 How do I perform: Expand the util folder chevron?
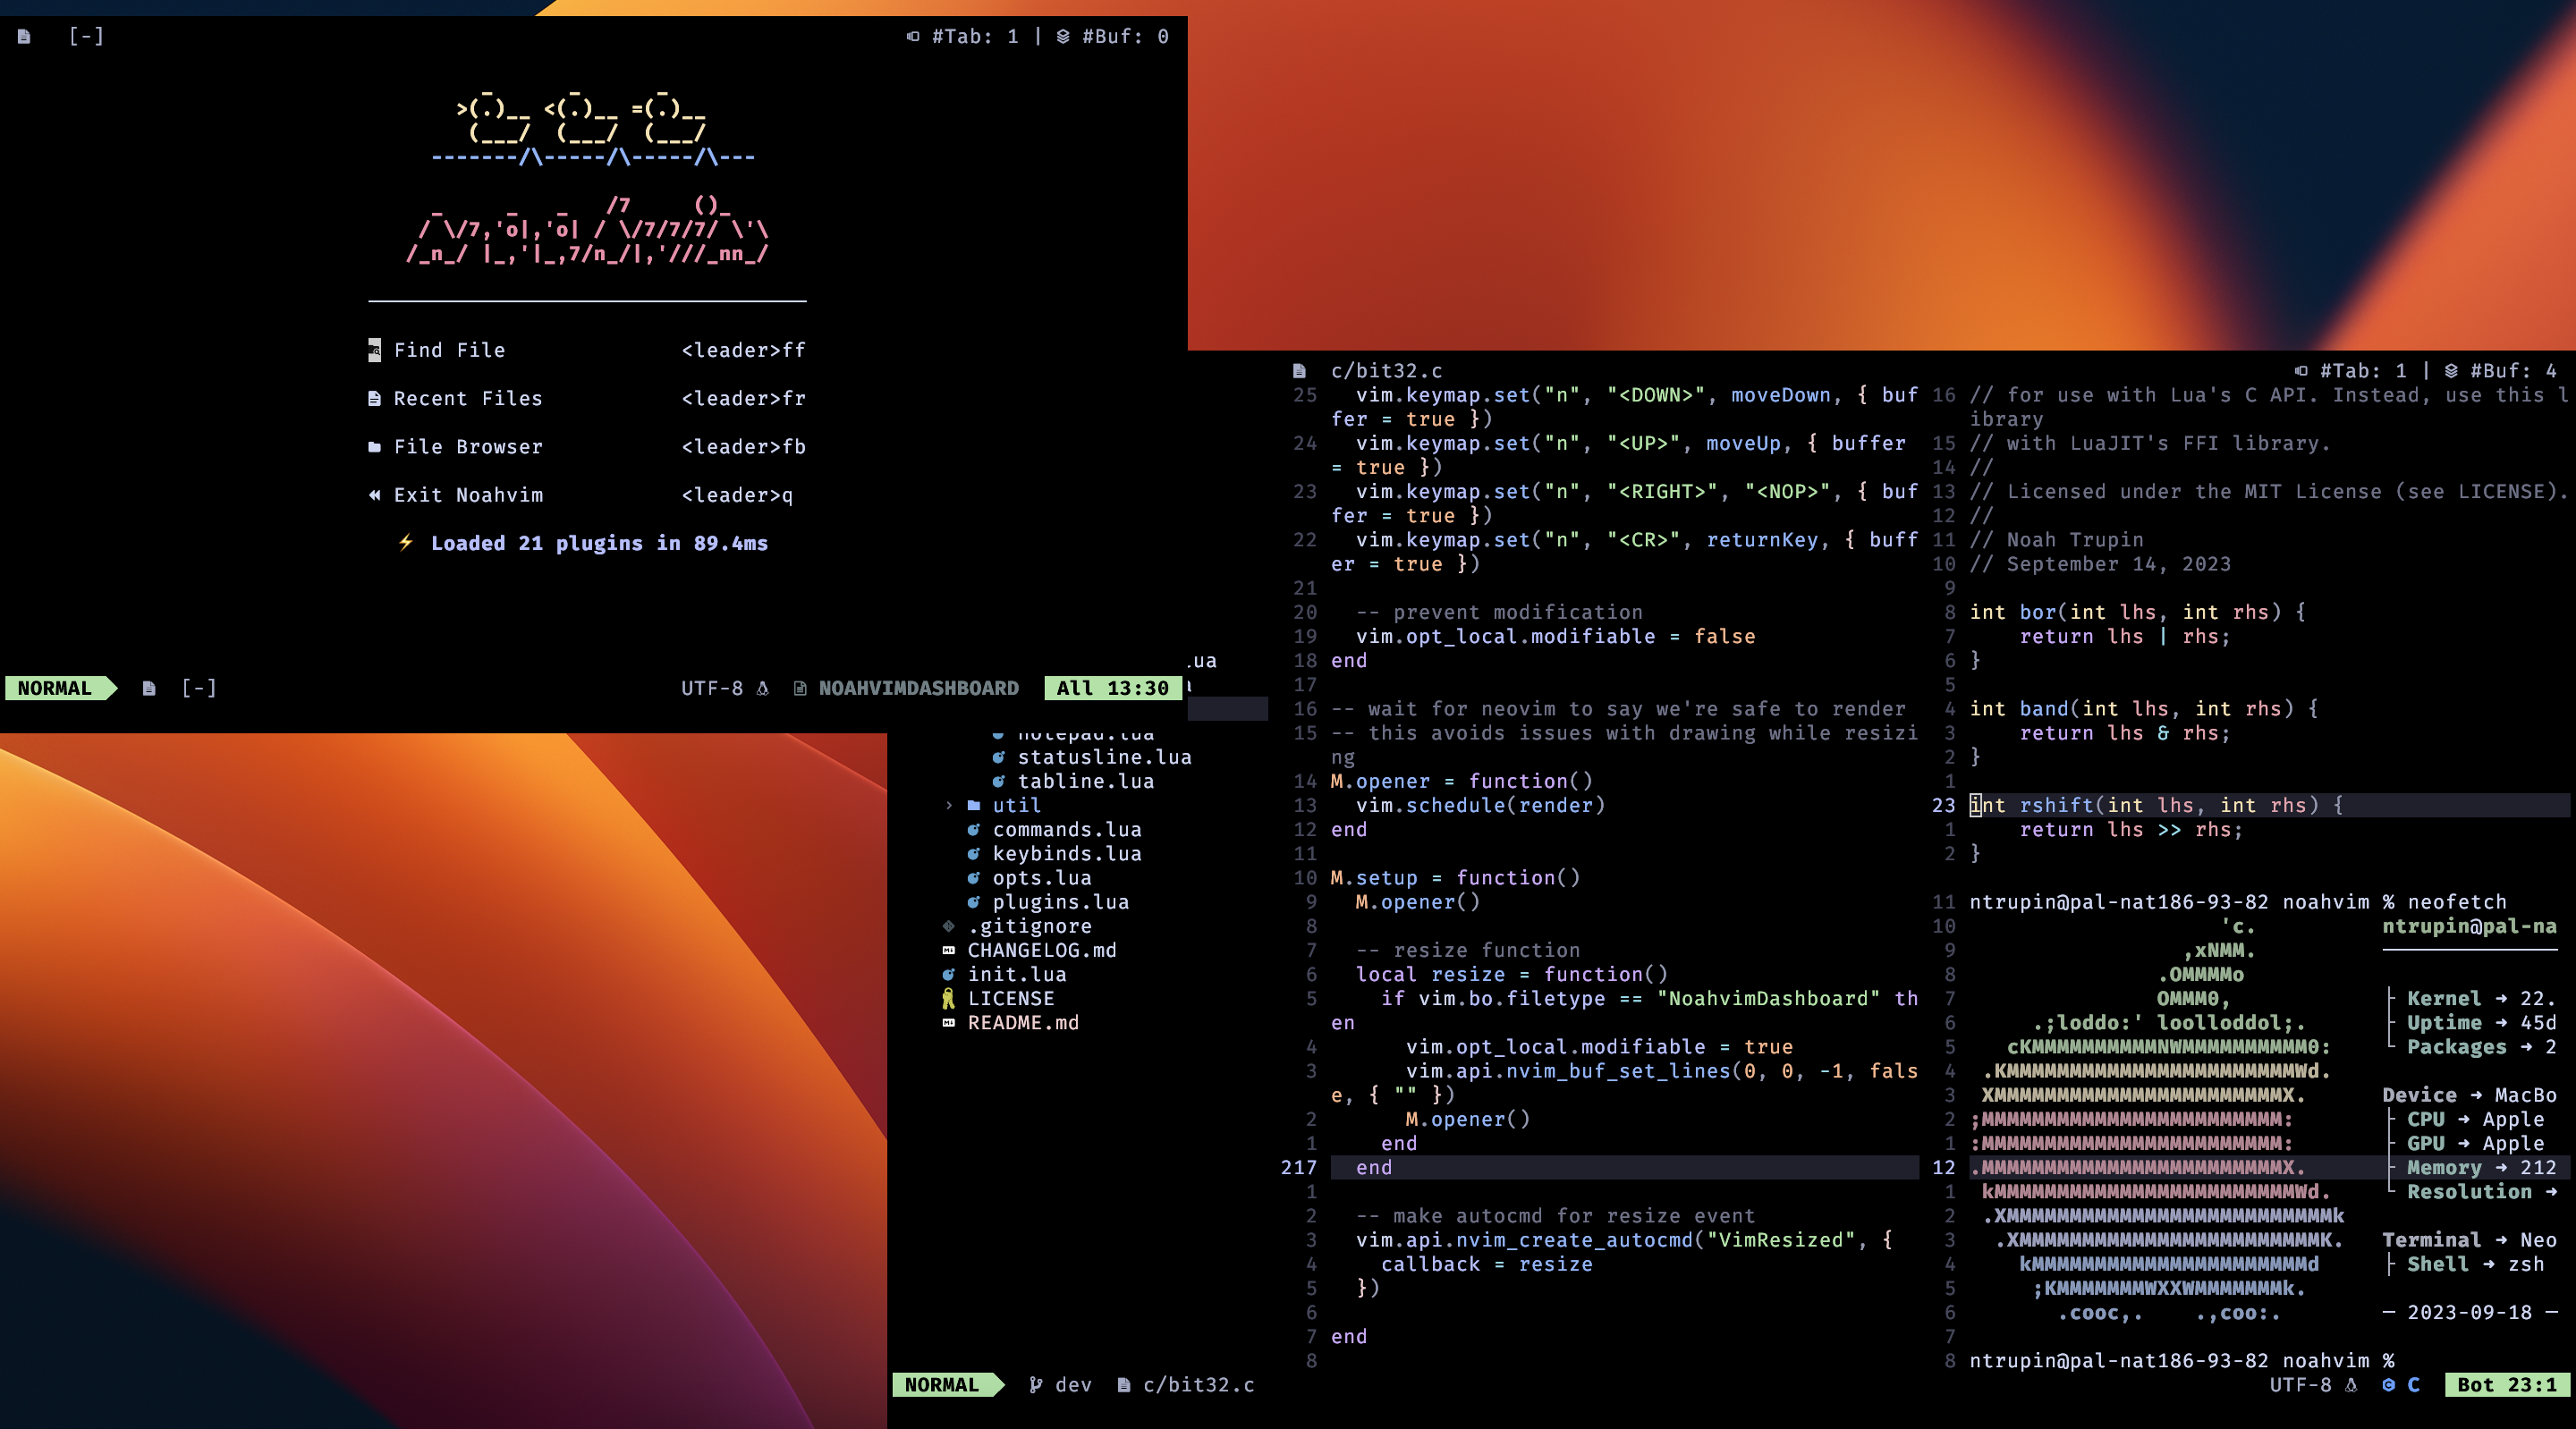click(x=948, y=805)
